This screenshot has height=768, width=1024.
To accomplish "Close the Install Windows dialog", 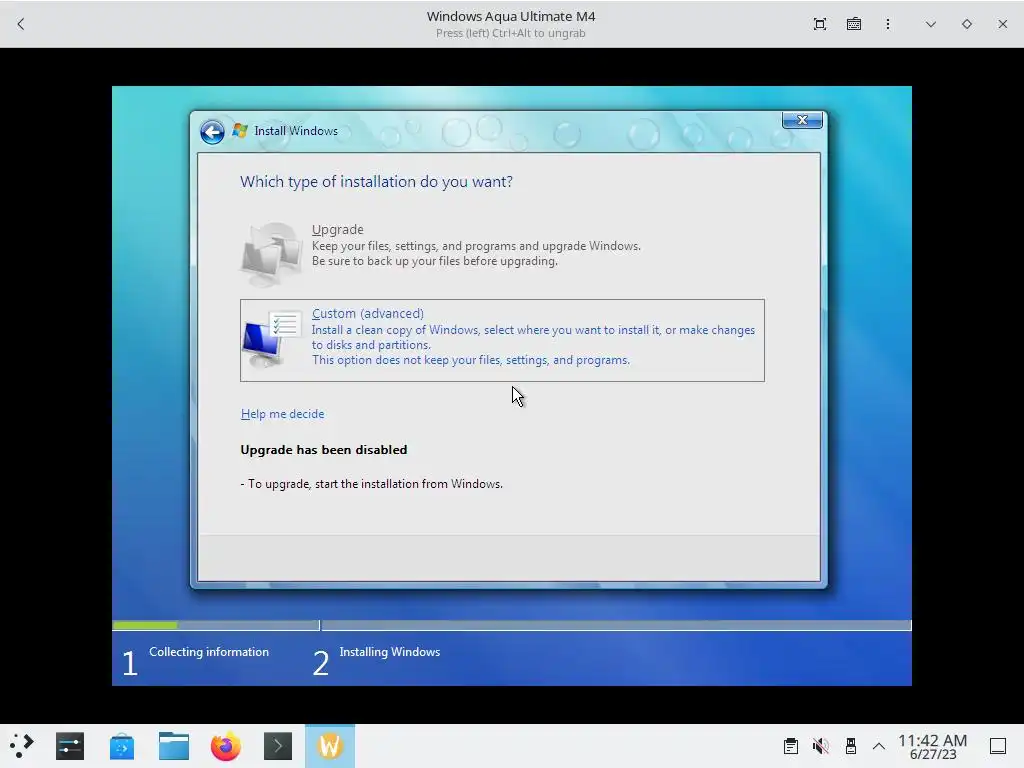I will [x=802, y=120].
